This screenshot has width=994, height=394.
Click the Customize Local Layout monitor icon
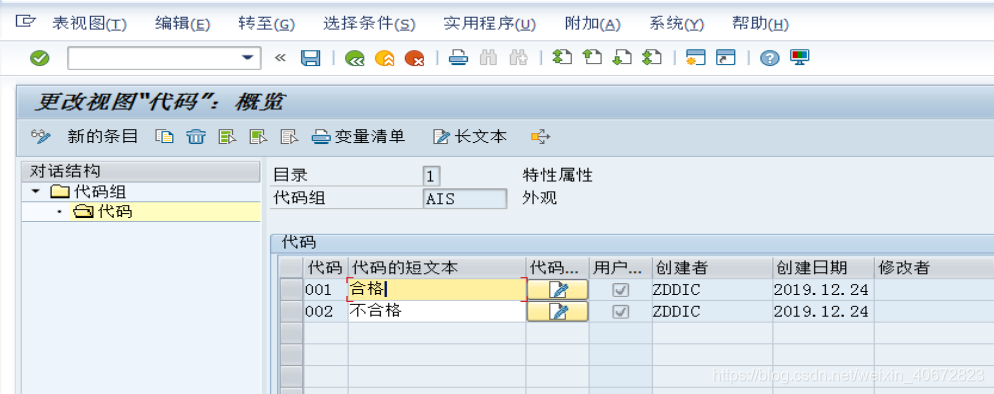799,58
